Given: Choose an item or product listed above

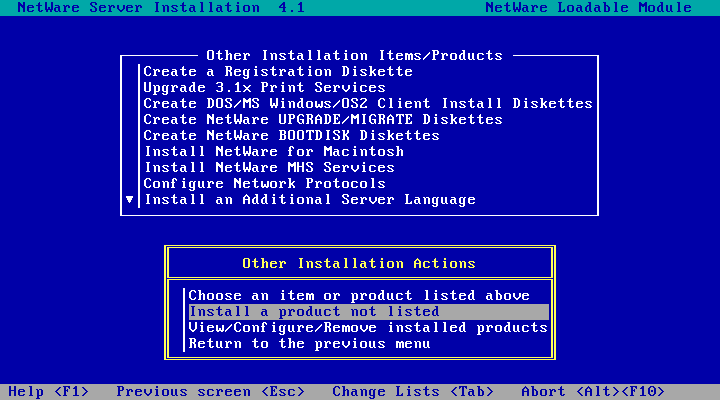Looking at the screenshot, I should point(359,296).
